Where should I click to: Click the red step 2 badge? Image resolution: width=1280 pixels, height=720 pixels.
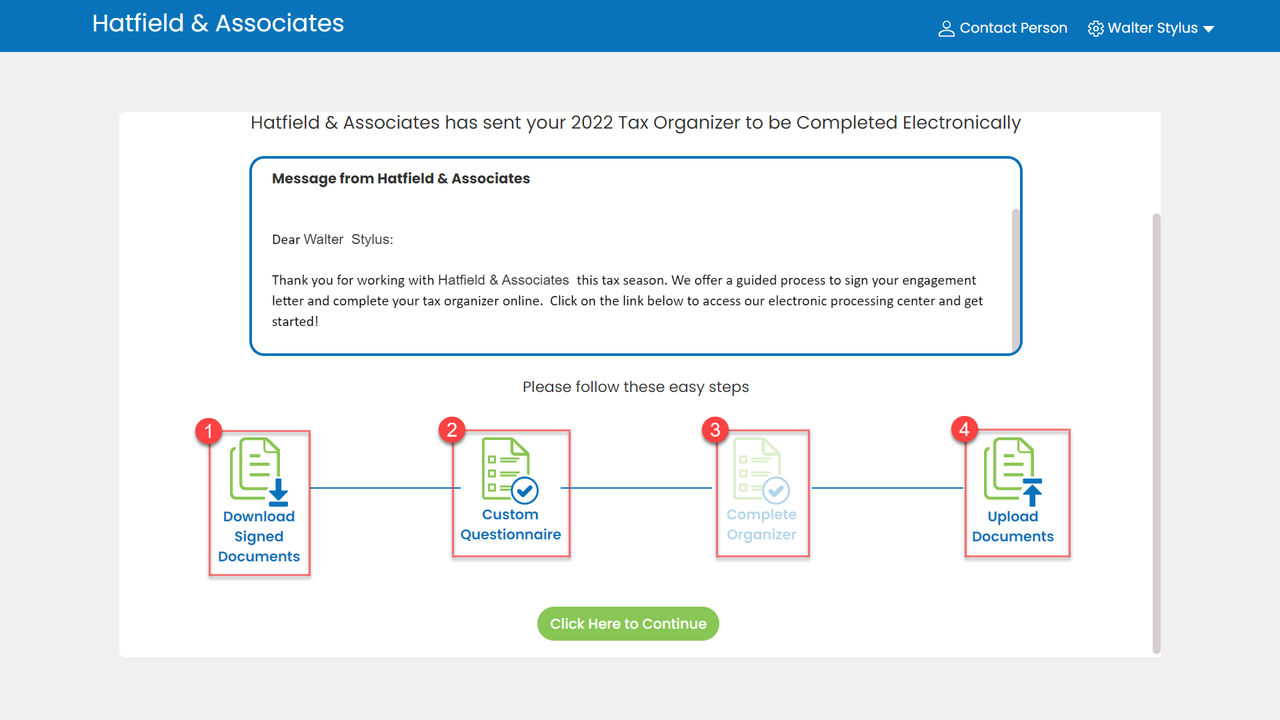452,430
